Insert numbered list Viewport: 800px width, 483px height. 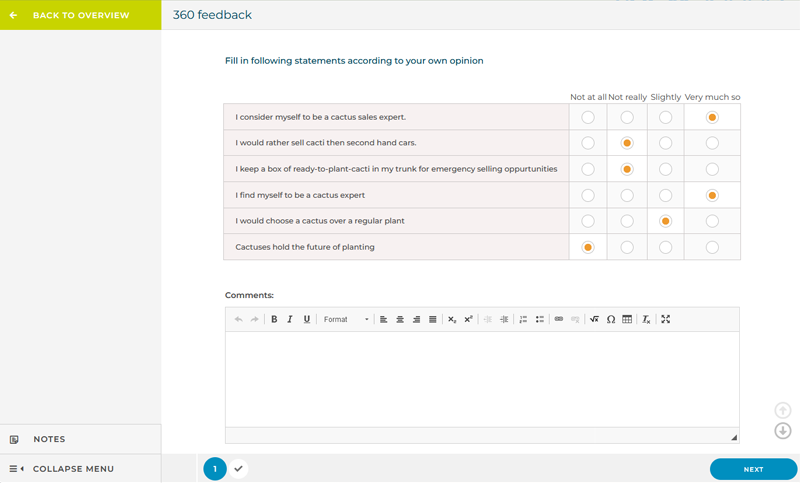(x=523, y=319)
